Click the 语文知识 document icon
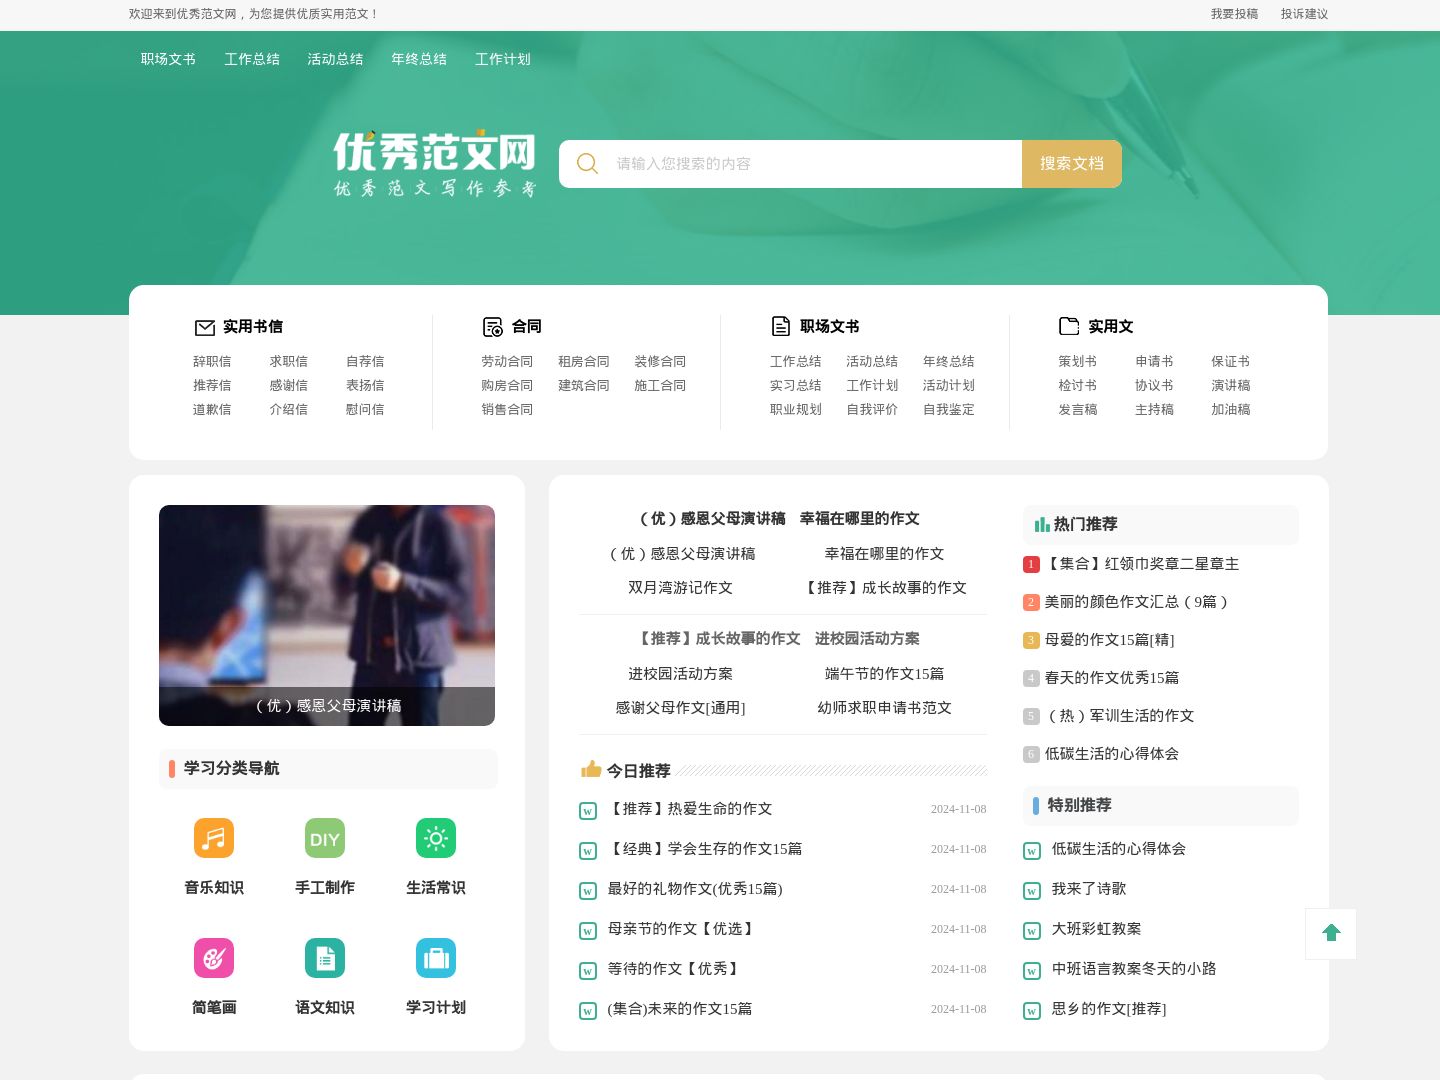 325,958
